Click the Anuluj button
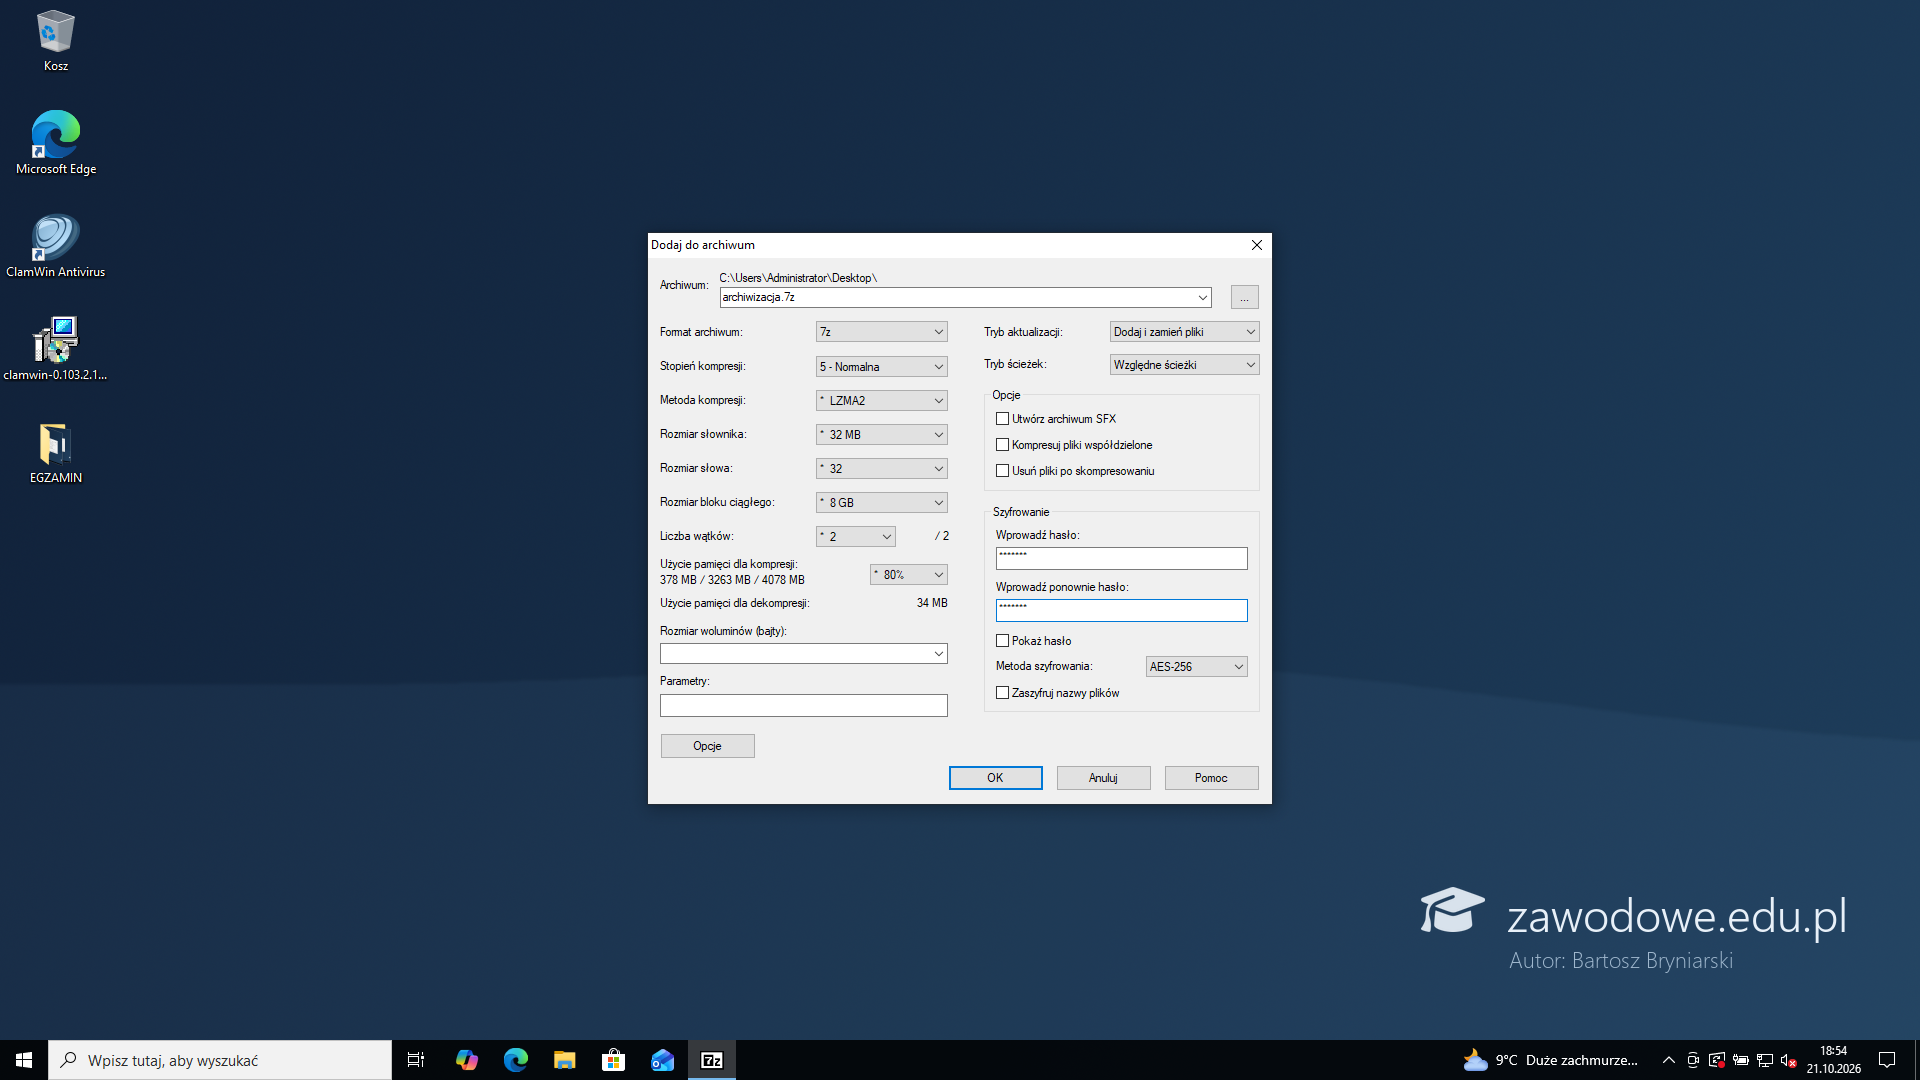Viewport: 1920px width, 1080px height. [1103, 778]
